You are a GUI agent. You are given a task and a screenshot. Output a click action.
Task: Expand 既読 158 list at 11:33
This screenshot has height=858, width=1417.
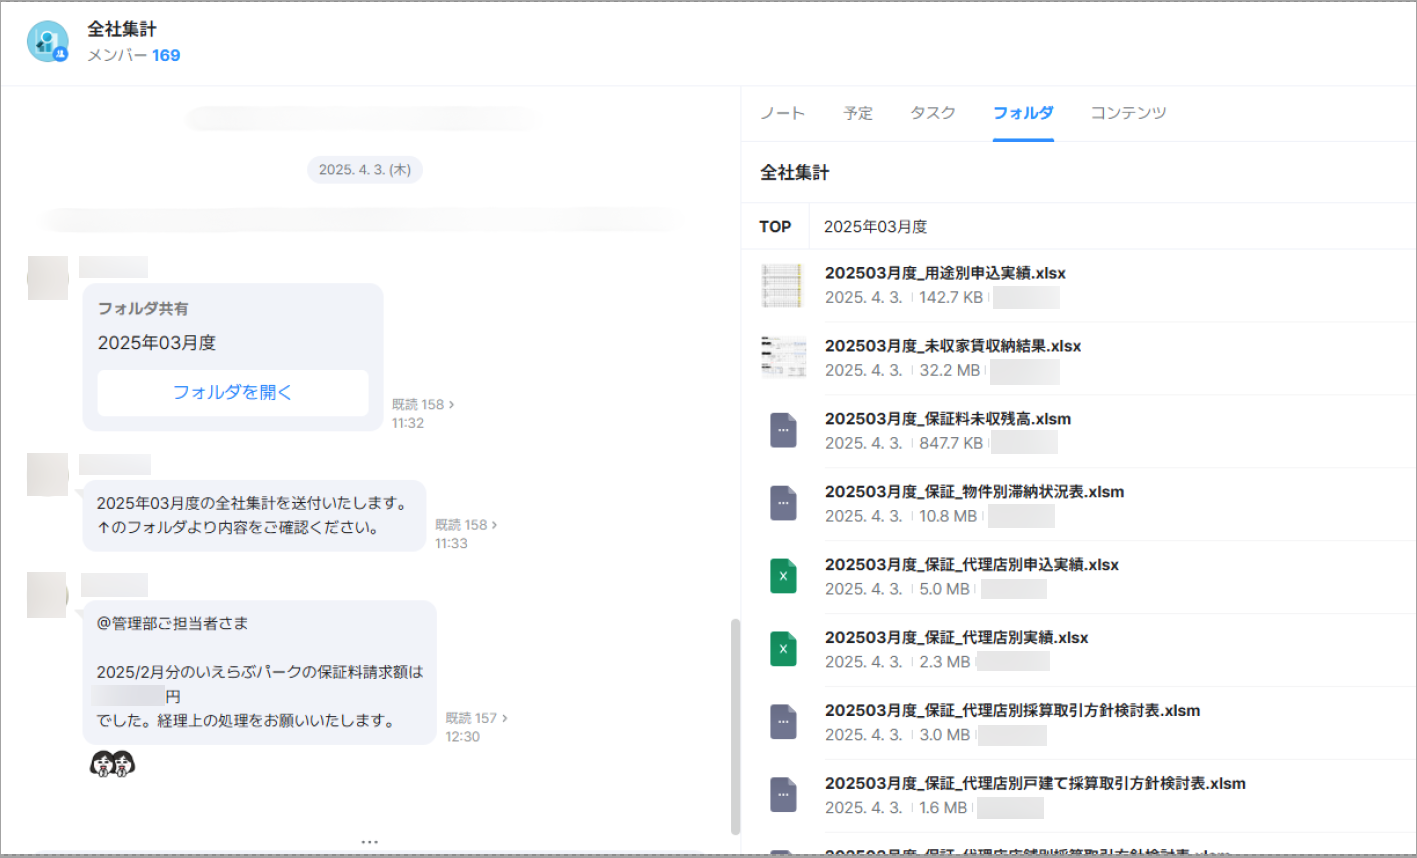pyautogui.click(x=466, y=525)
